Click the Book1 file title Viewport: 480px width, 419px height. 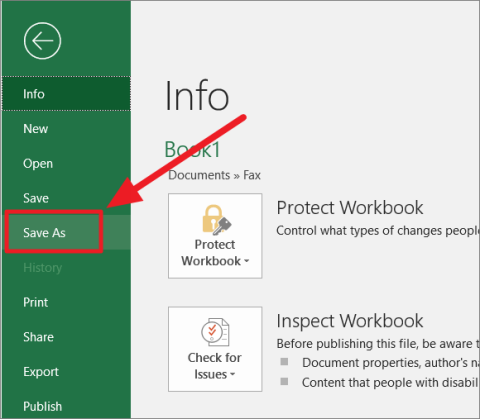pos(192,149)
